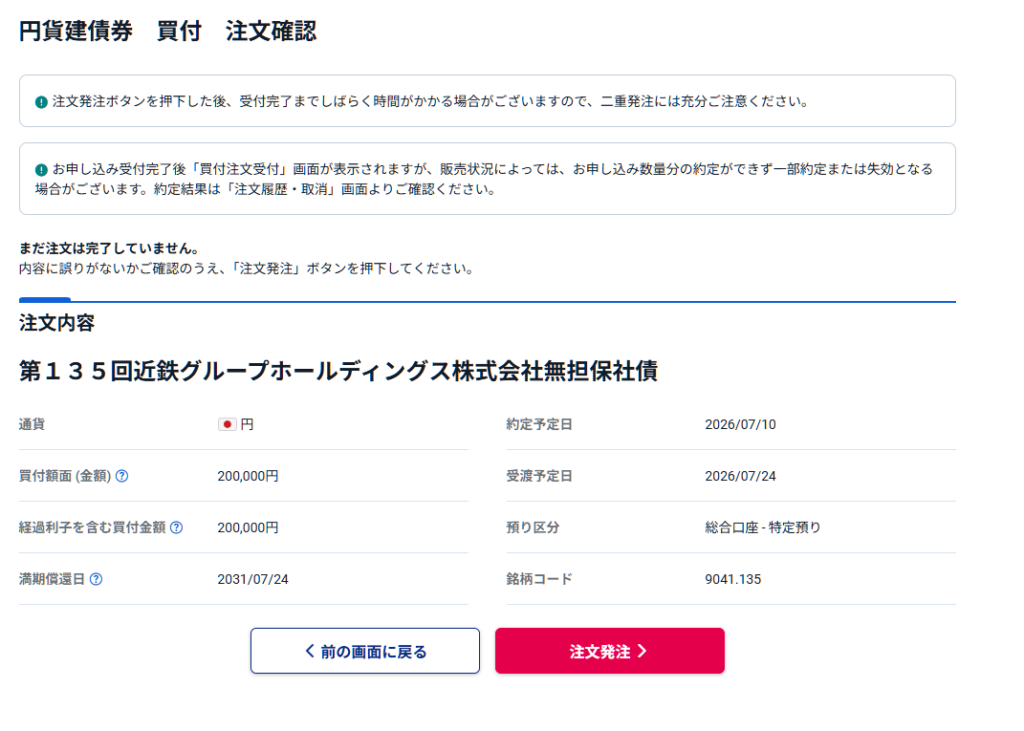This screenshot has height=731, width=1024.
Task: Click the 預り区分 label
Action: tap(532, 527)
